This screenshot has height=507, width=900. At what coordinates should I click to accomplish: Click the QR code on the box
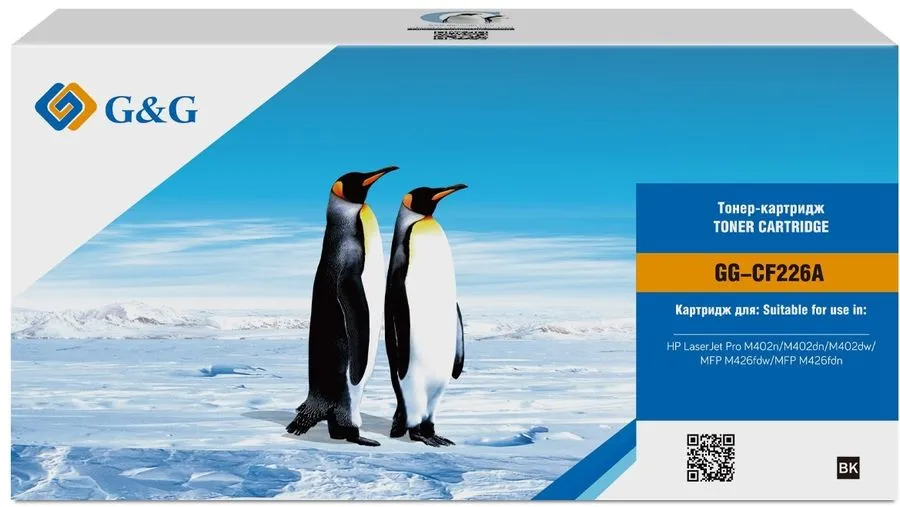[x=711, y=458]
